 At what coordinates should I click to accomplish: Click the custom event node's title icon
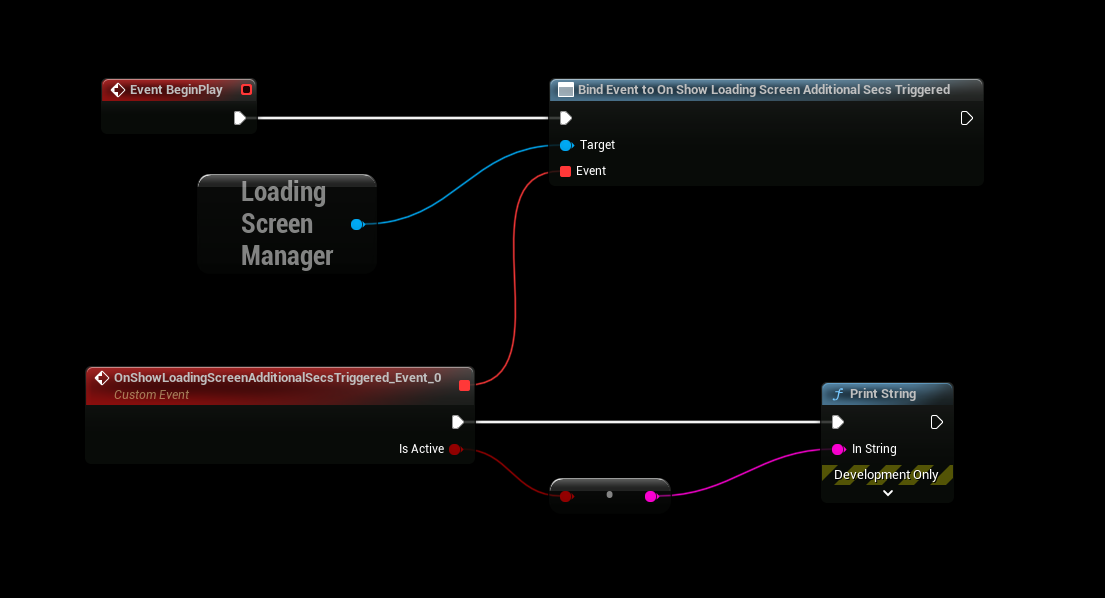coord(101,378)
